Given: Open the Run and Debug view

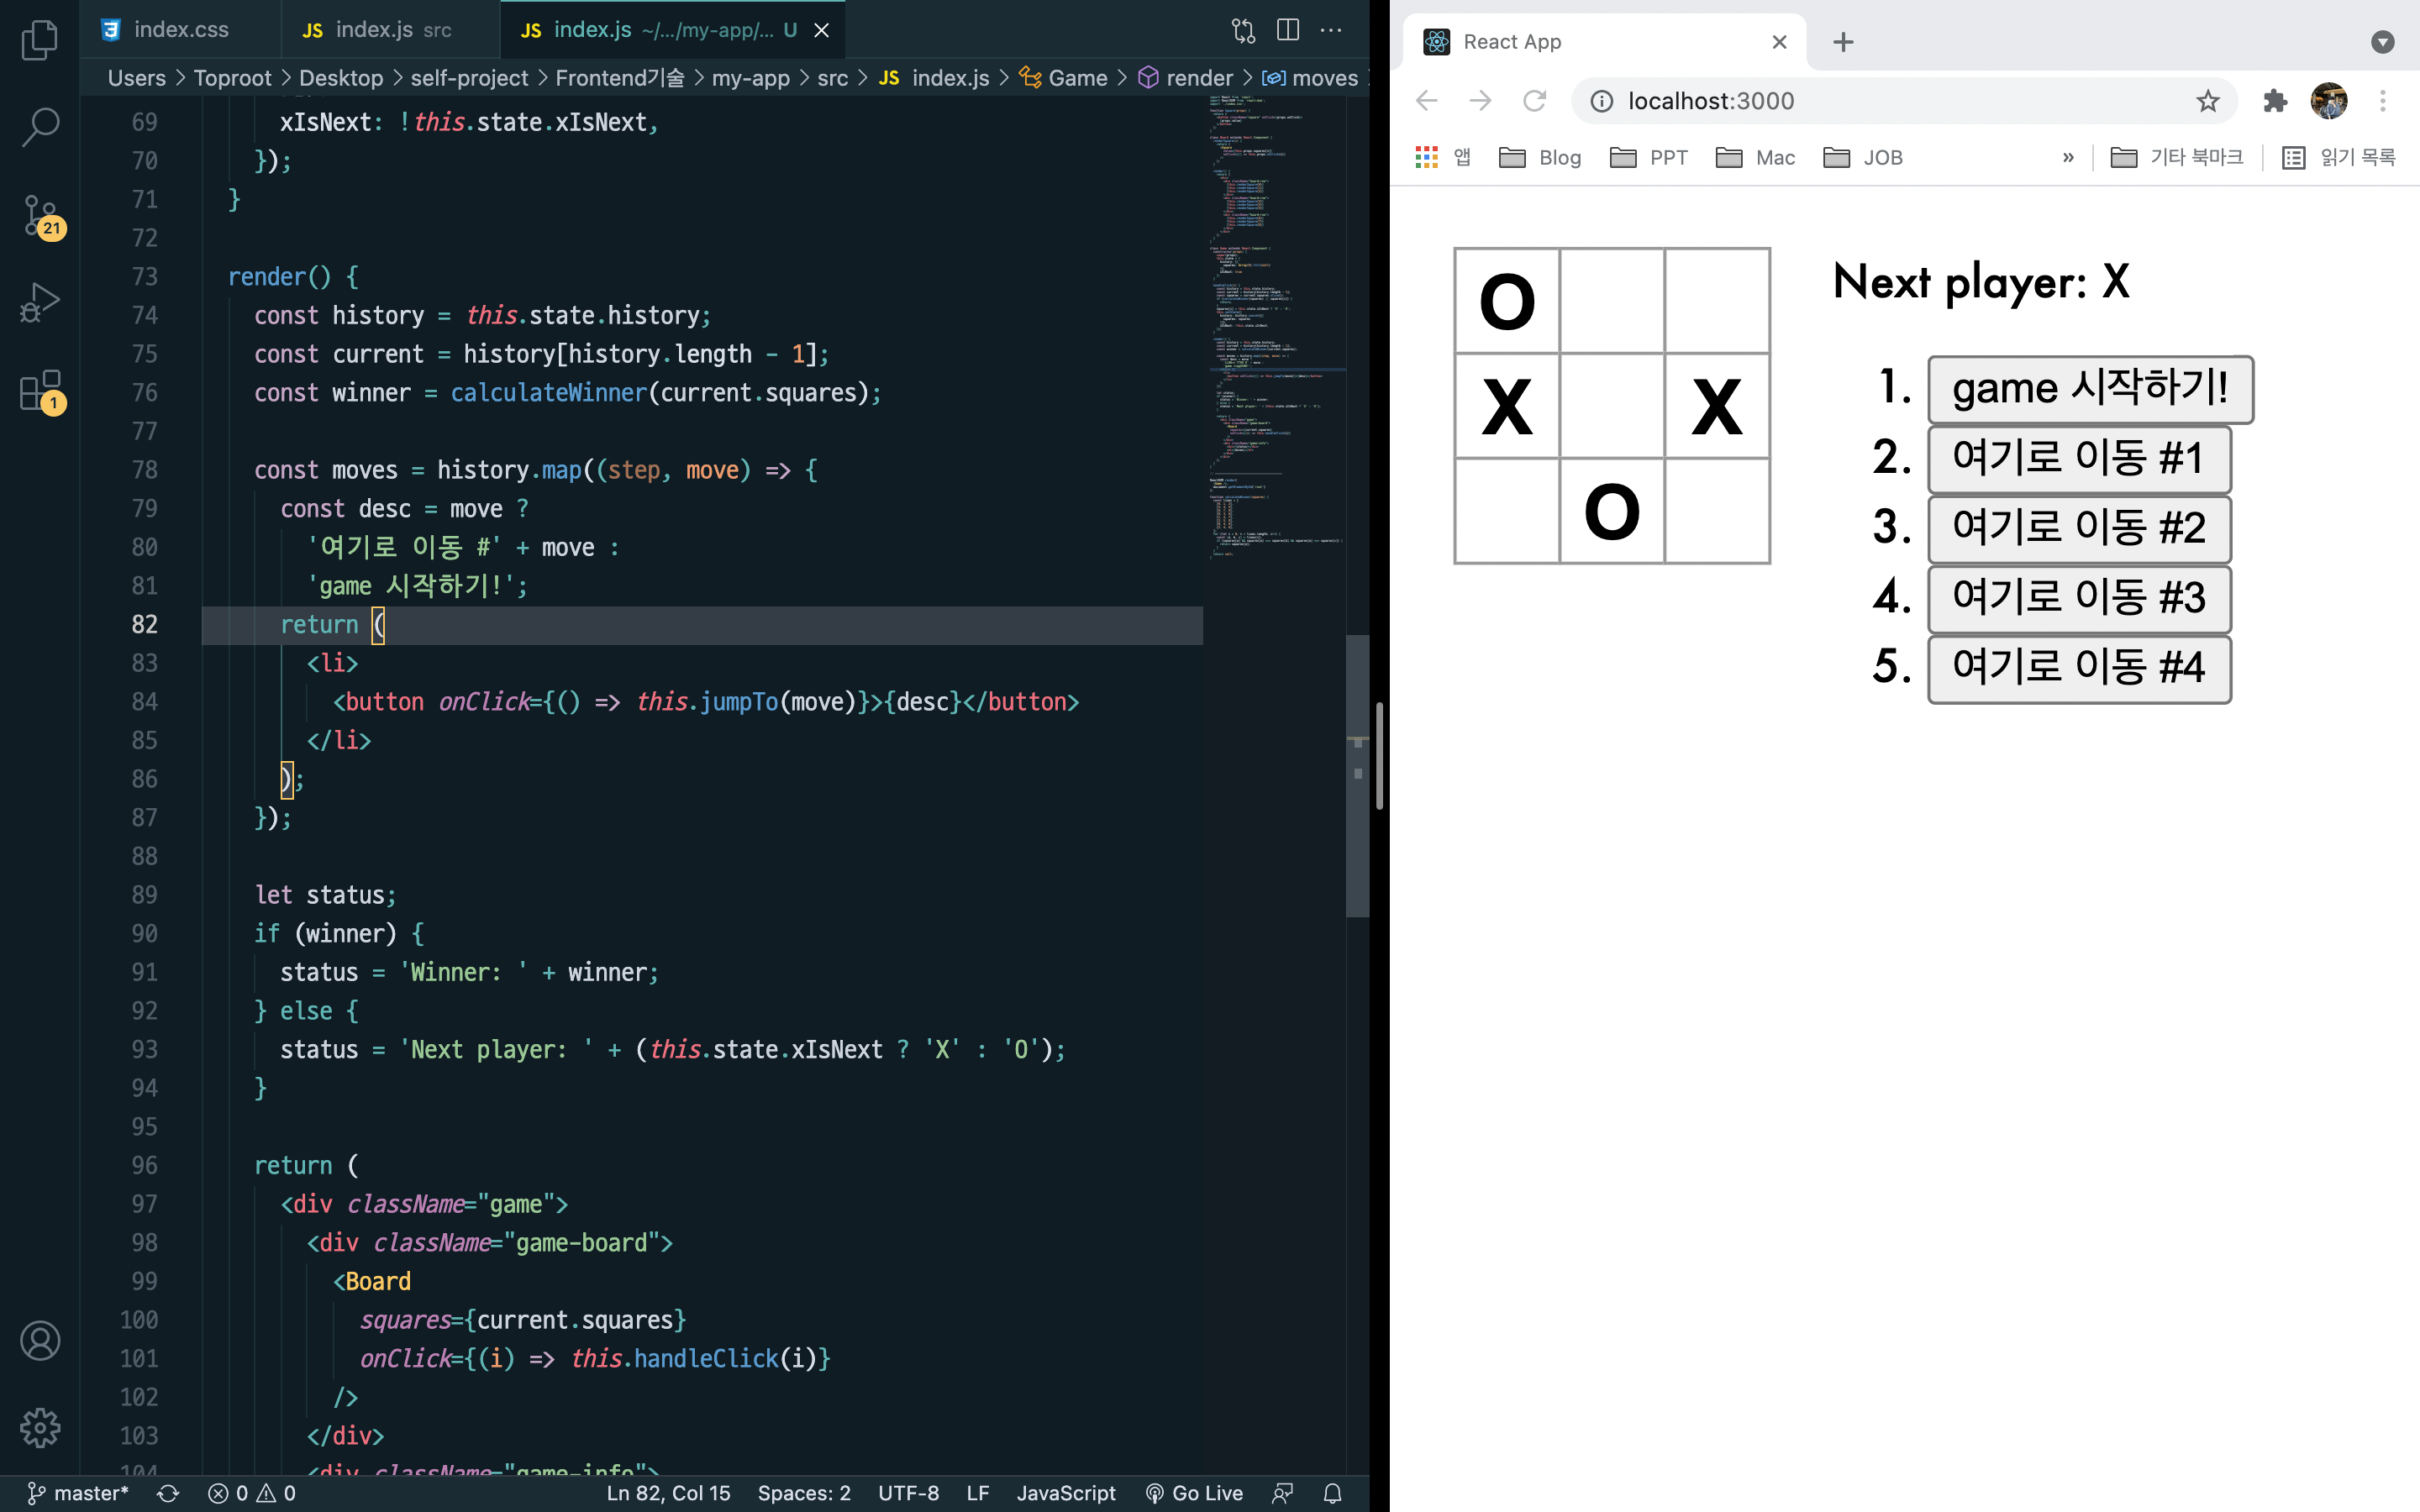Looking at the screenshot, I should [x=40, y=302].
